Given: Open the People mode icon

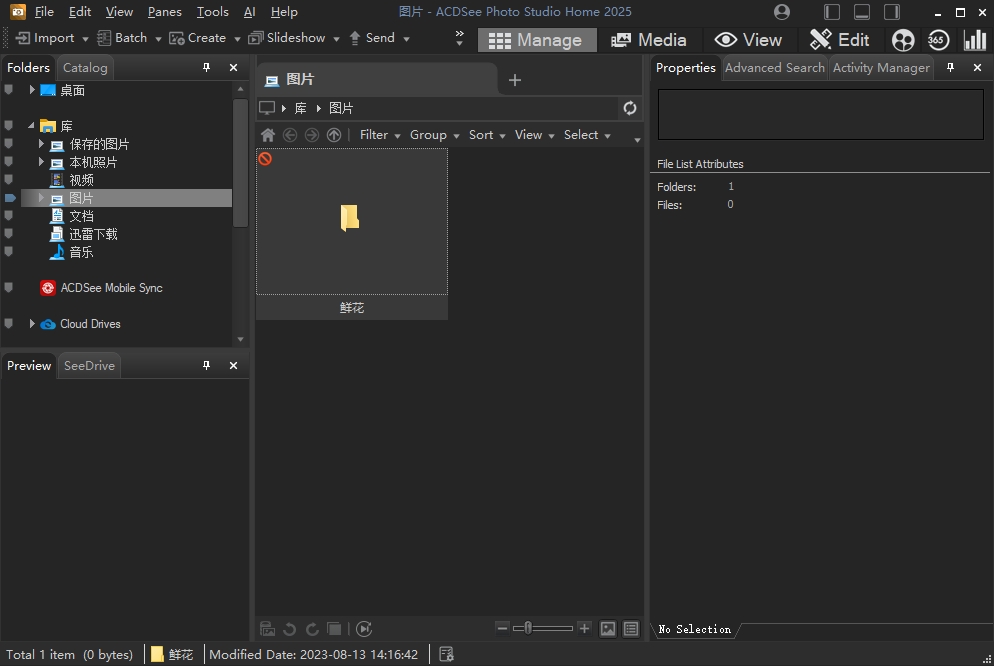Looking at the screenshot, I should coord(903,40).
